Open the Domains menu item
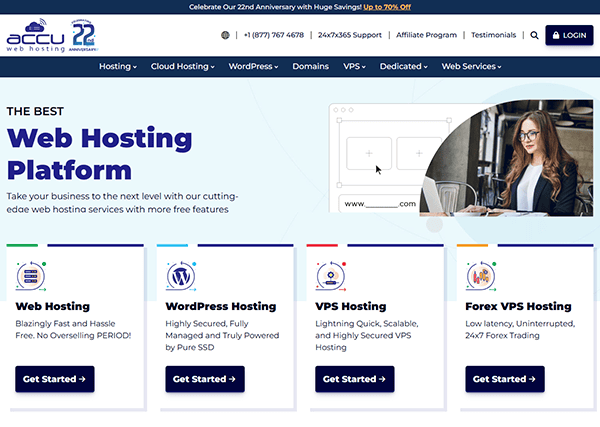The height and width of the screenshot is (427, 600). pyautogui.click(x=311, y=67)
